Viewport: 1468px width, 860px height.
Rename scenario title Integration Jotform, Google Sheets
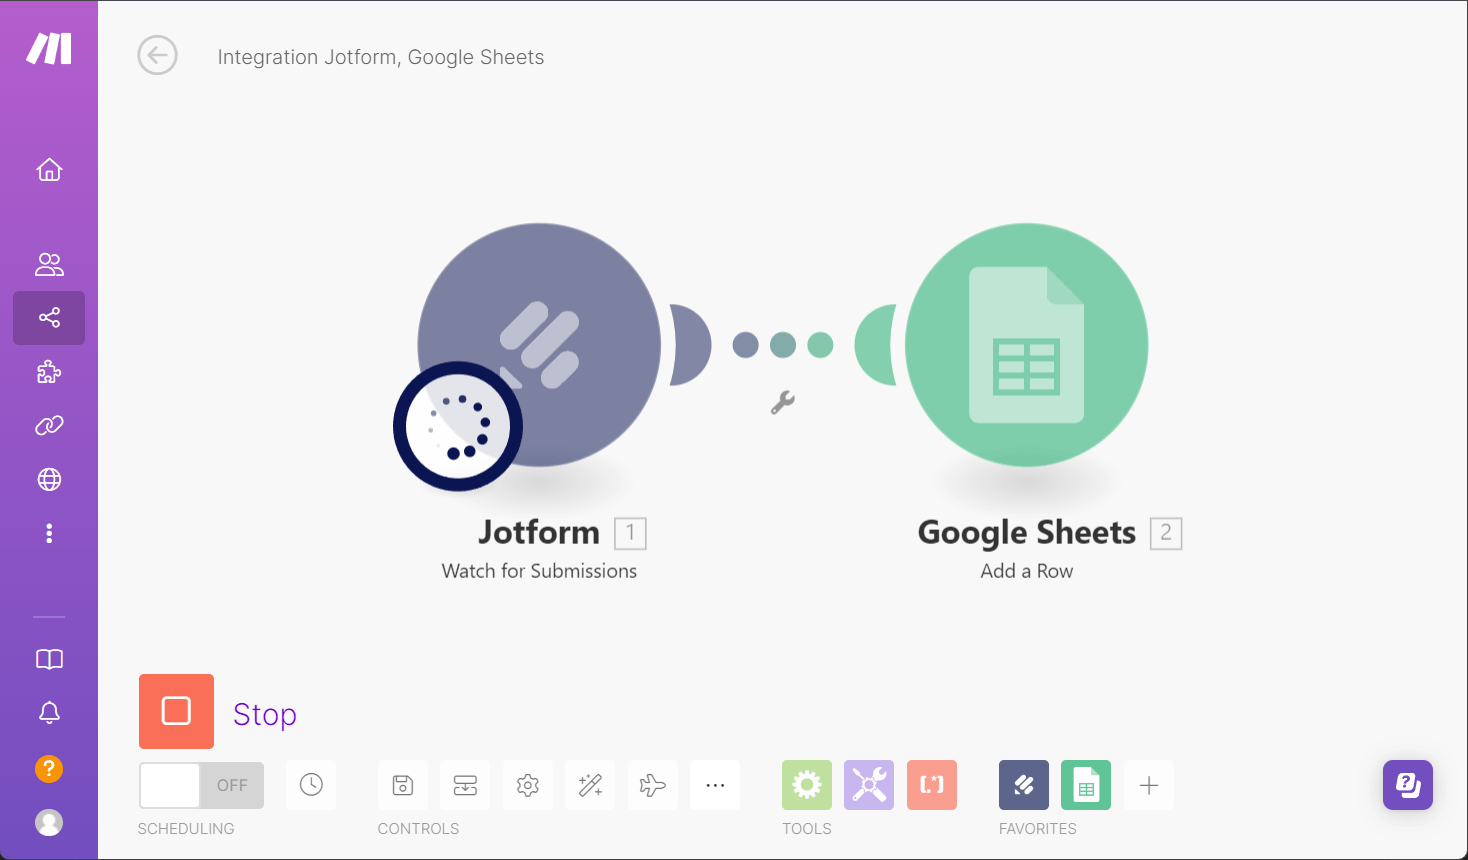click(x=381, y=57)
